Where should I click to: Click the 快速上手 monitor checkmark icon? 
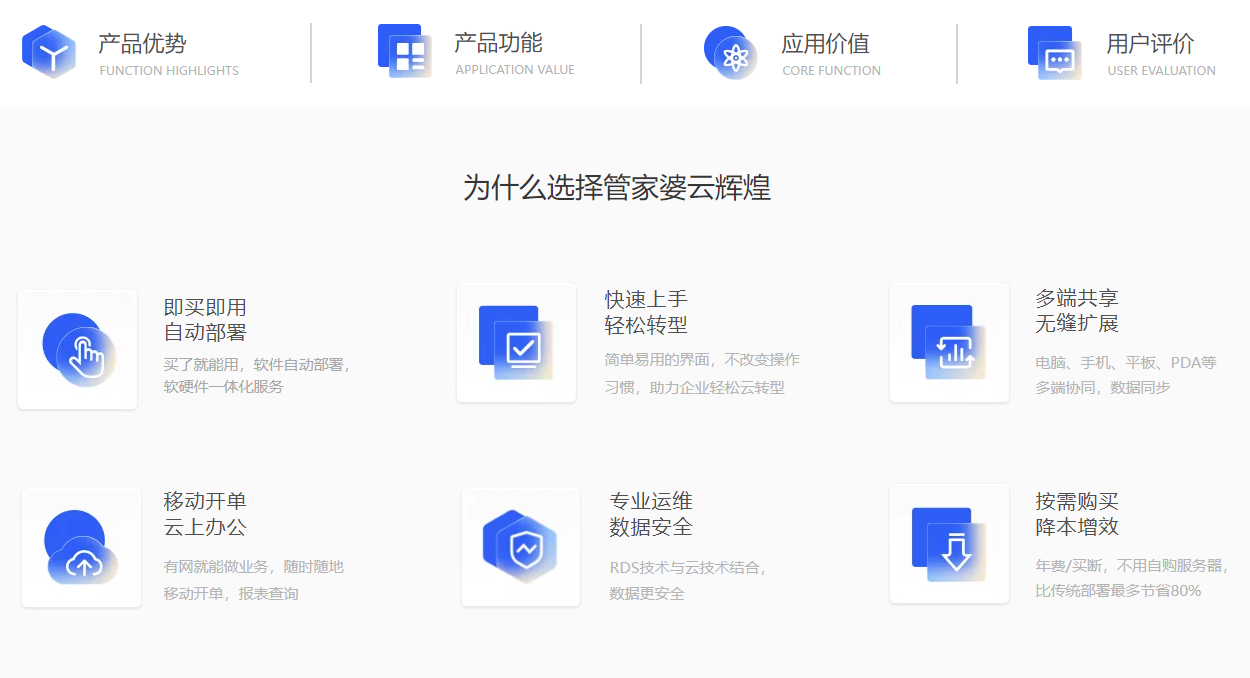point(516,342)
